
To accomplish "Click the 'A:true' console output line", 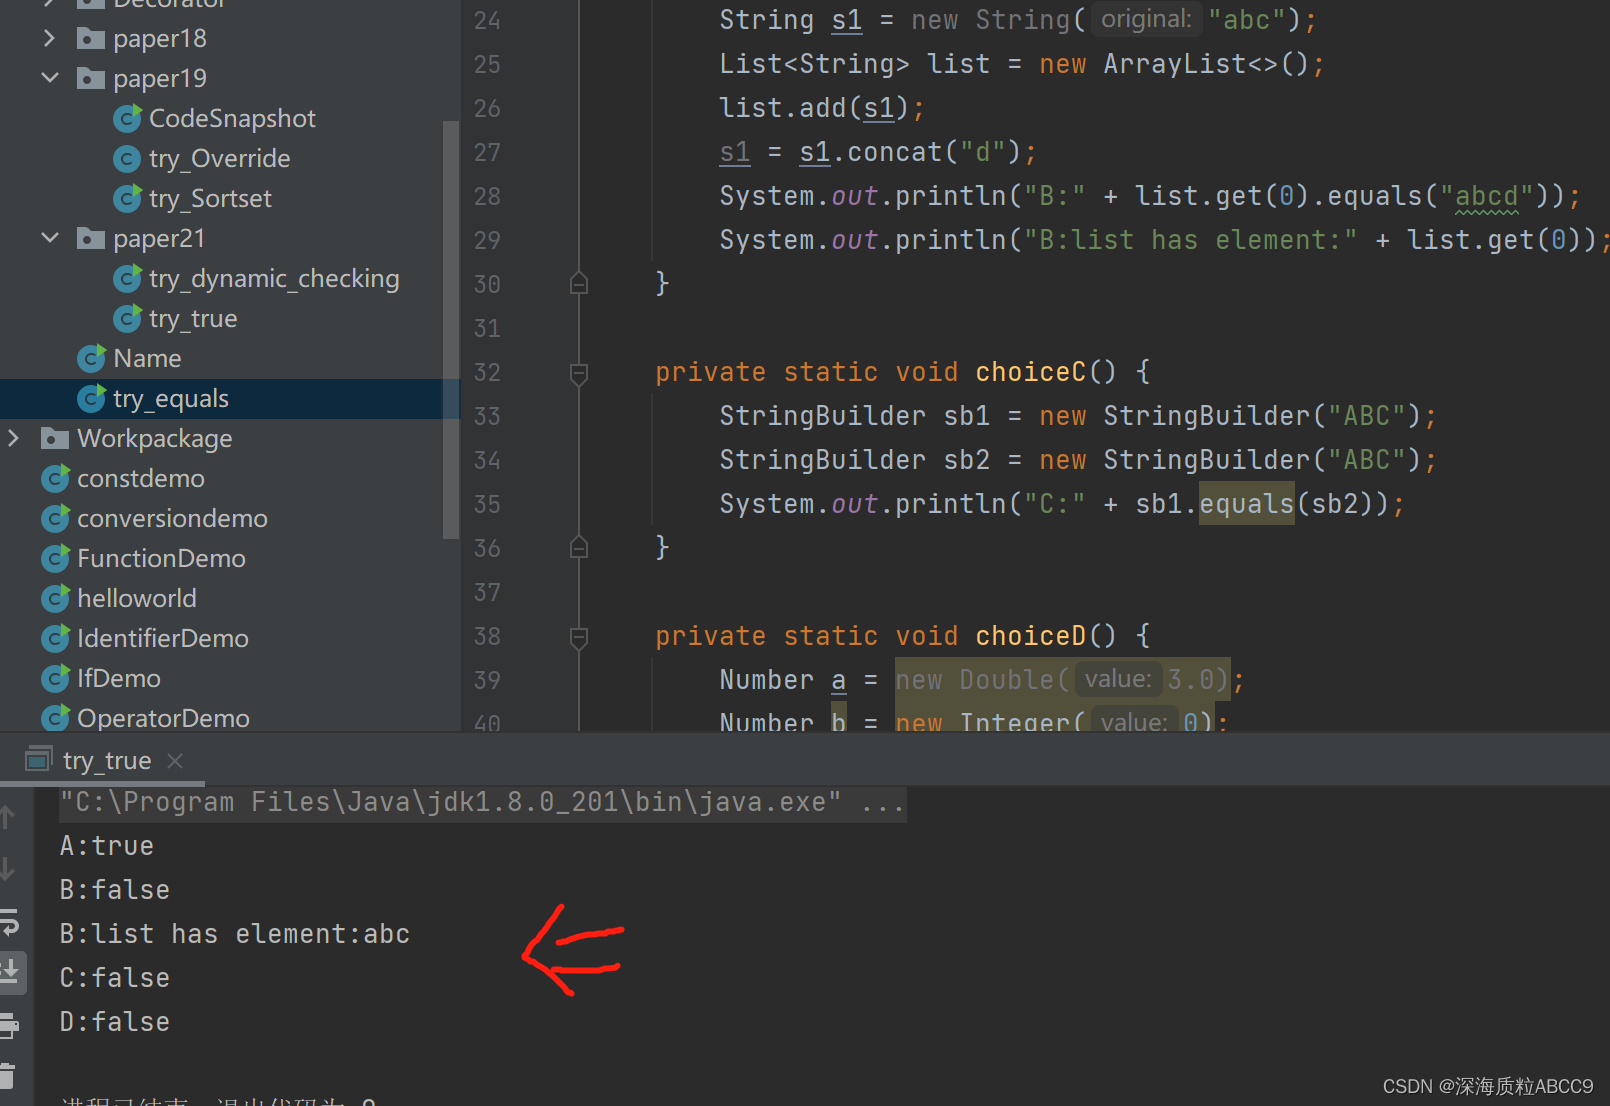I will [107, 846].
